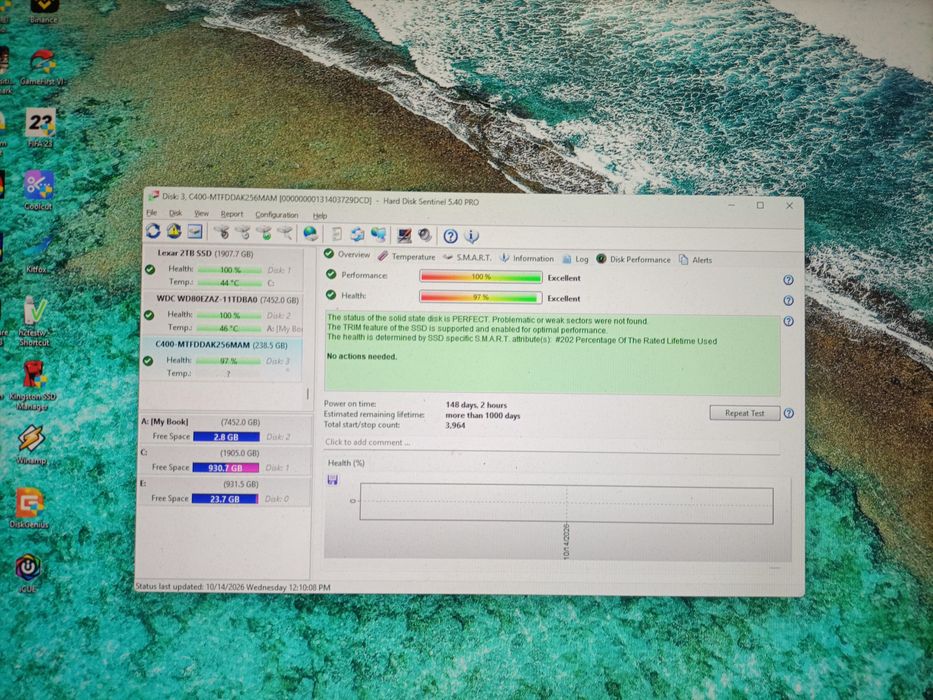Switch to the S.M.A.R.T. tab
The image size is (933, 700).
(467, 257)
